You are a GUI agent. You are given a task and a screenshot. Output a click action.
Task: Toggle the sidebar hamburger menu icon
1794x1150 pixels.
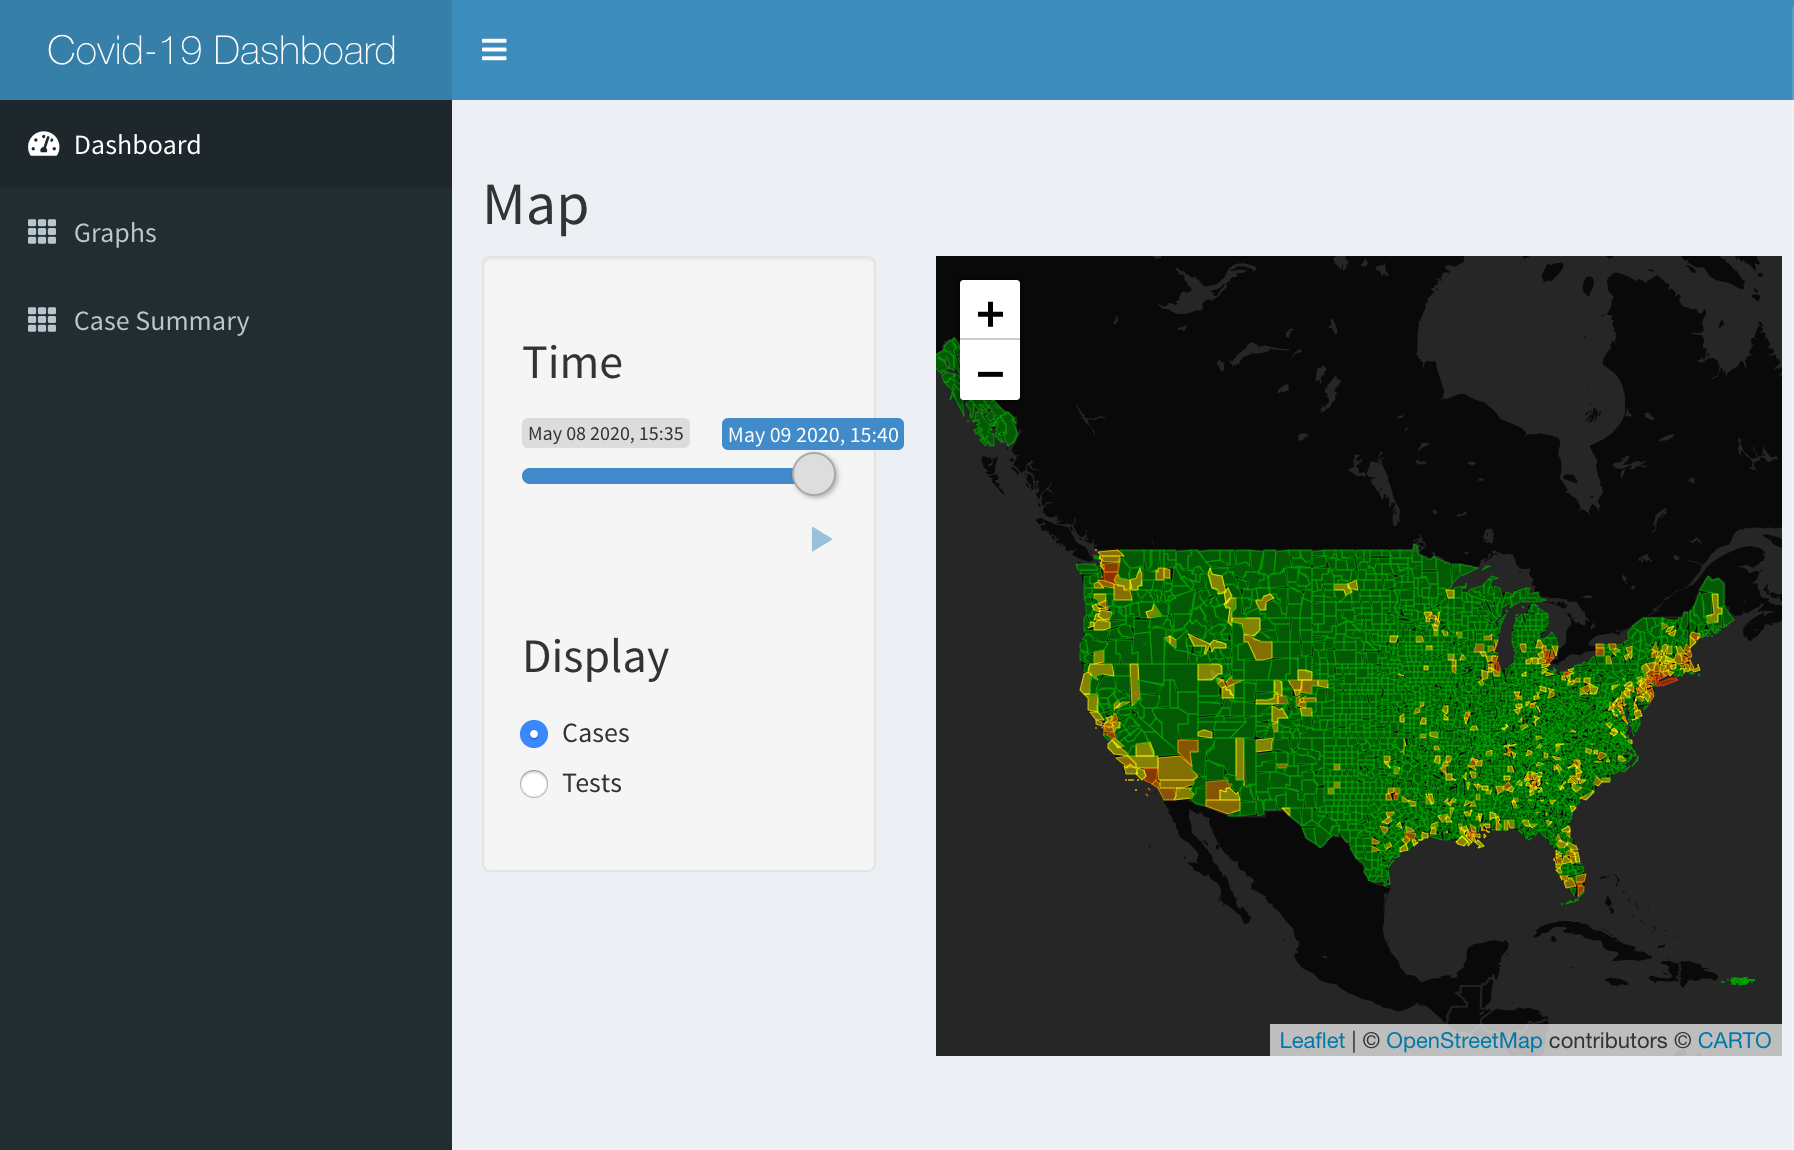point(494,50)
